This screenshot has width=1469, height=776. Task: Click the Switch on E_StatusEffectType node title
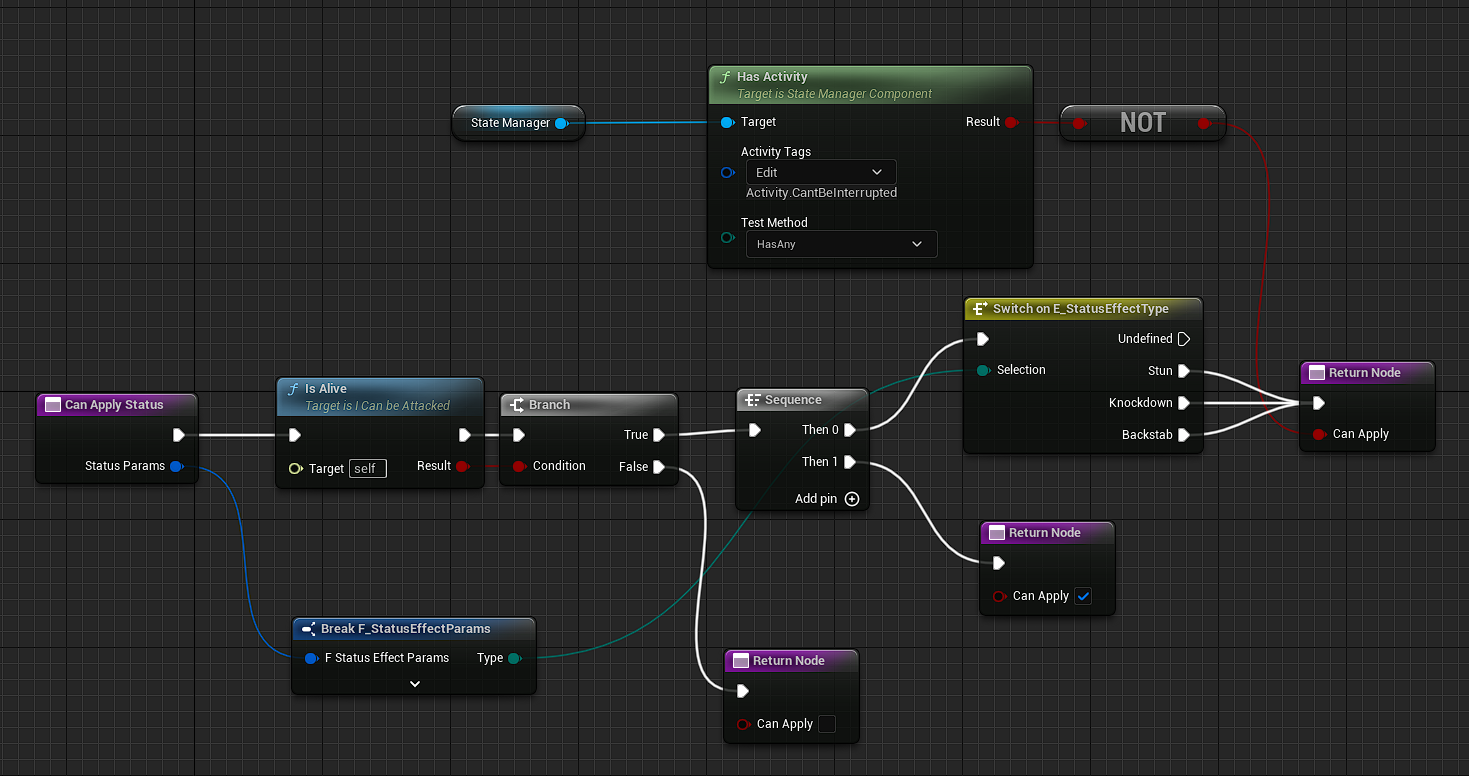click(1080, 309)
